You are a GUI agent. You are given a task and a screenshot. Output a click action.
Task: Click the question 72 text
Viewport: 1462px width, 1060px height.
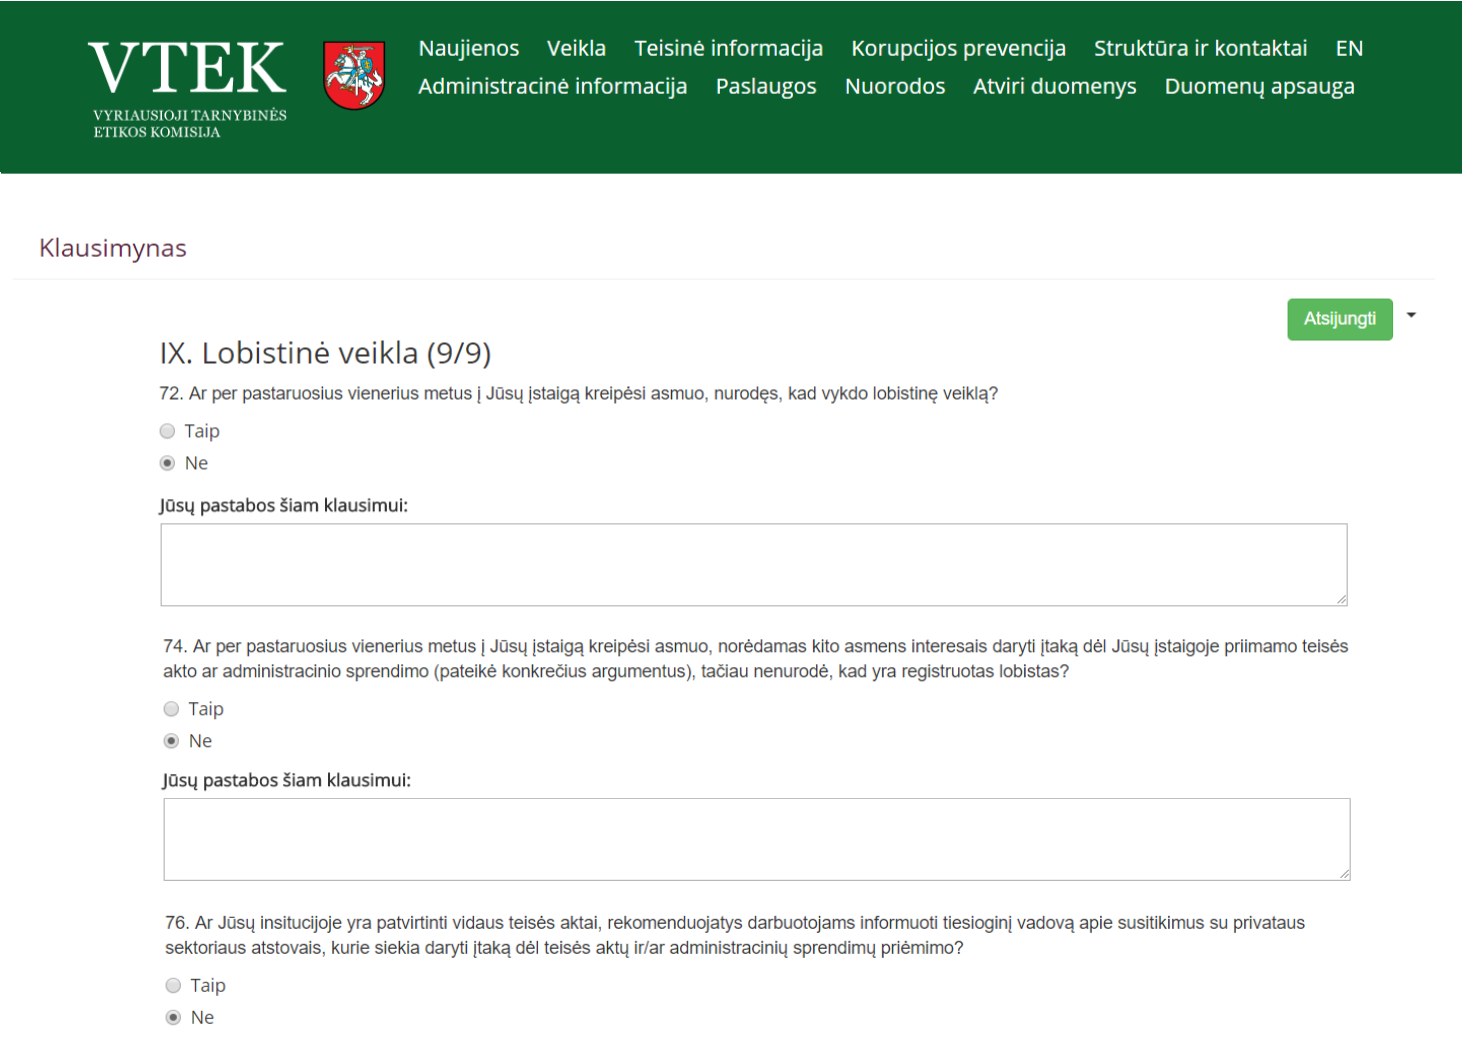579,394
